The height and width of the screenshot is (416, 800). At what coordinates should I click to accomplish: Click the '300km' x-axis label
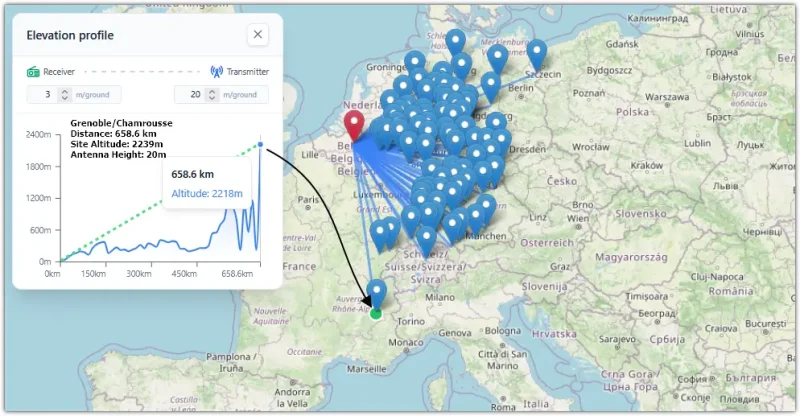139,274
